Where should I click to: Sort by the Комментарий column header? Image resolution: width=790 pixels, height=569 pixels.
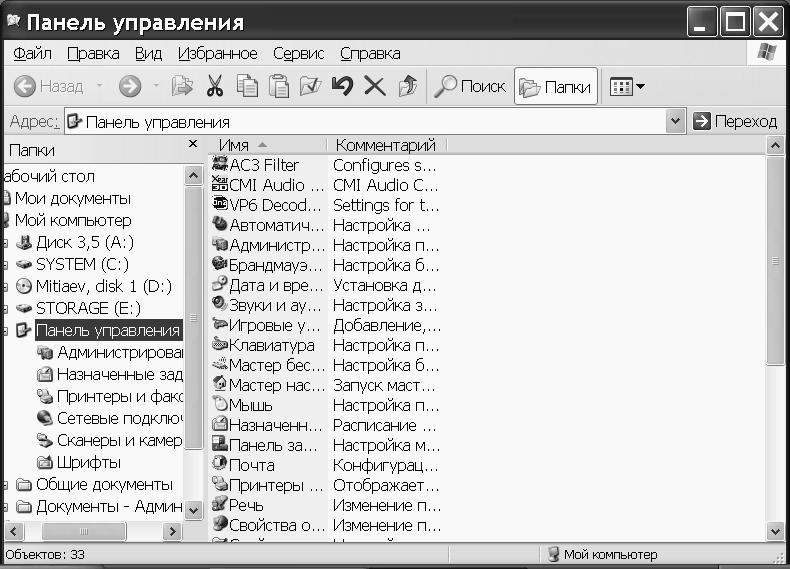[387, 145]
